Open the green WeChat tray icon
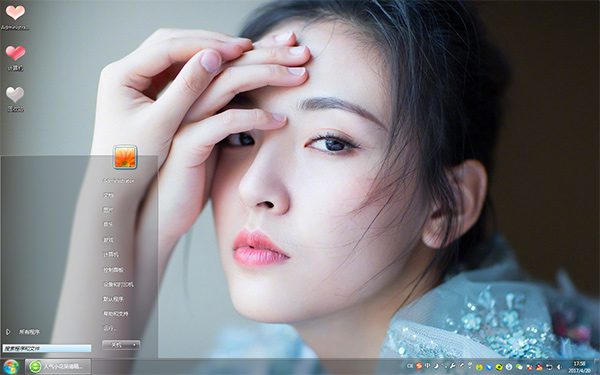 (519, 367)
